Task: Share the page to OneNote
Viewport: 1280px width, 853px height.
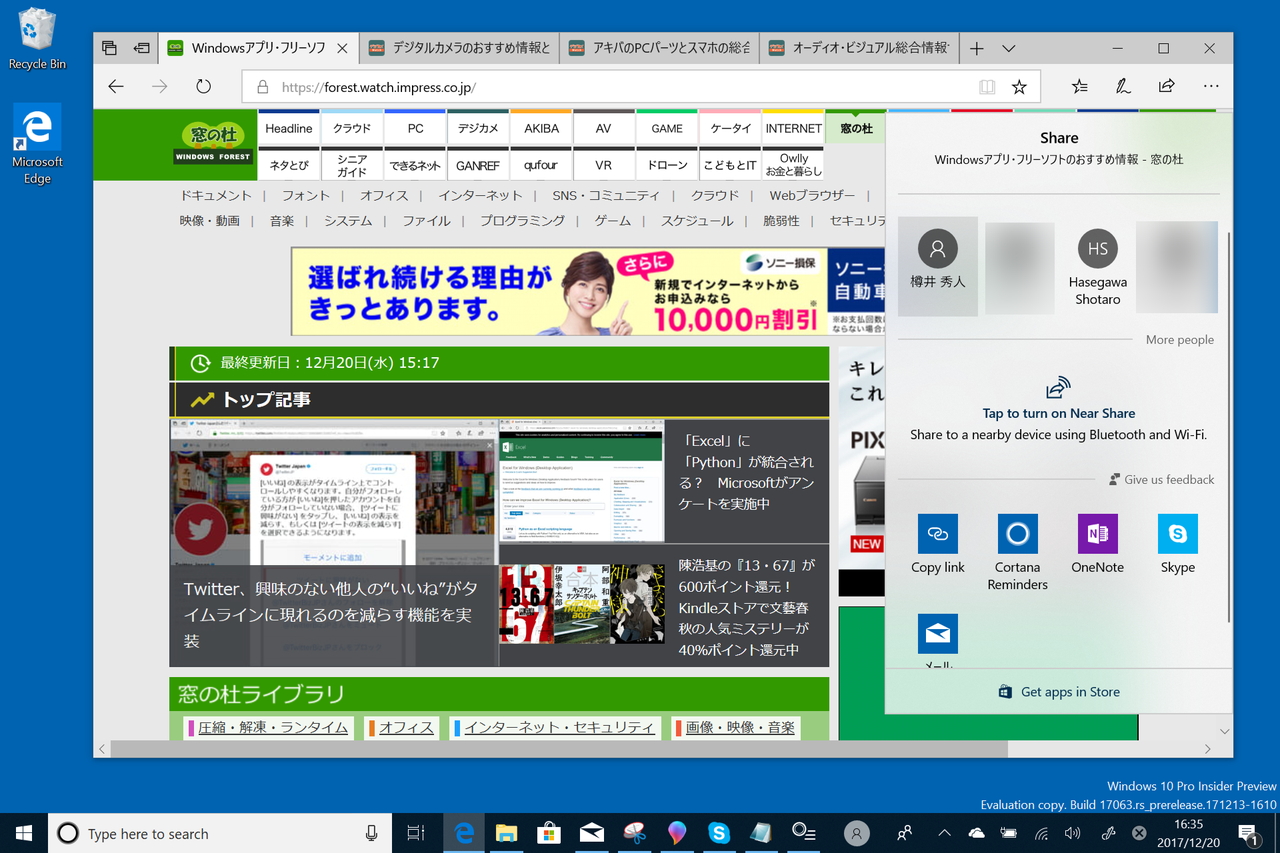Action: click(1097, 535)
